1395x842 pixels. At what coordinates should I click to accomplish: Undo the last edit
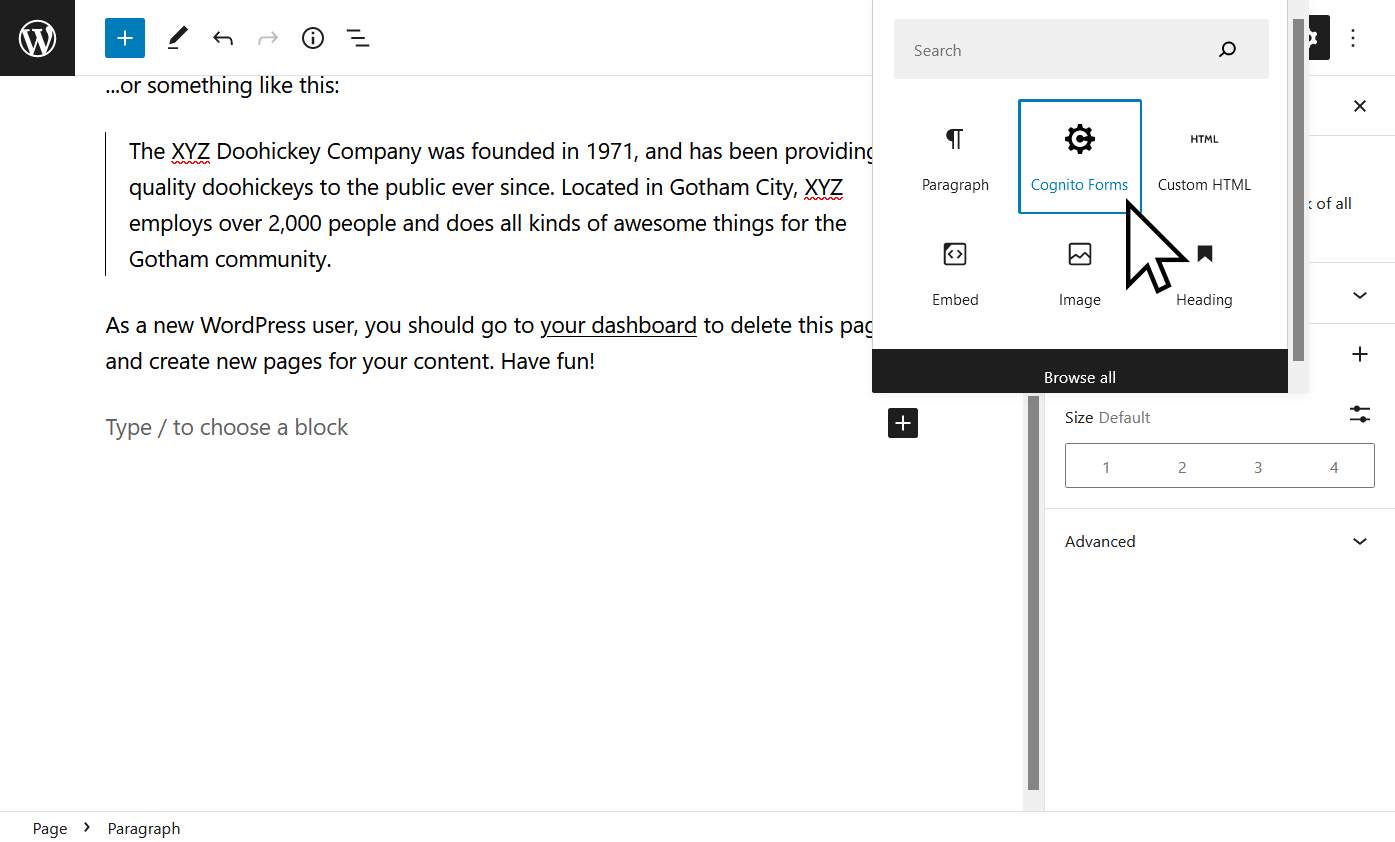point(223,38)
